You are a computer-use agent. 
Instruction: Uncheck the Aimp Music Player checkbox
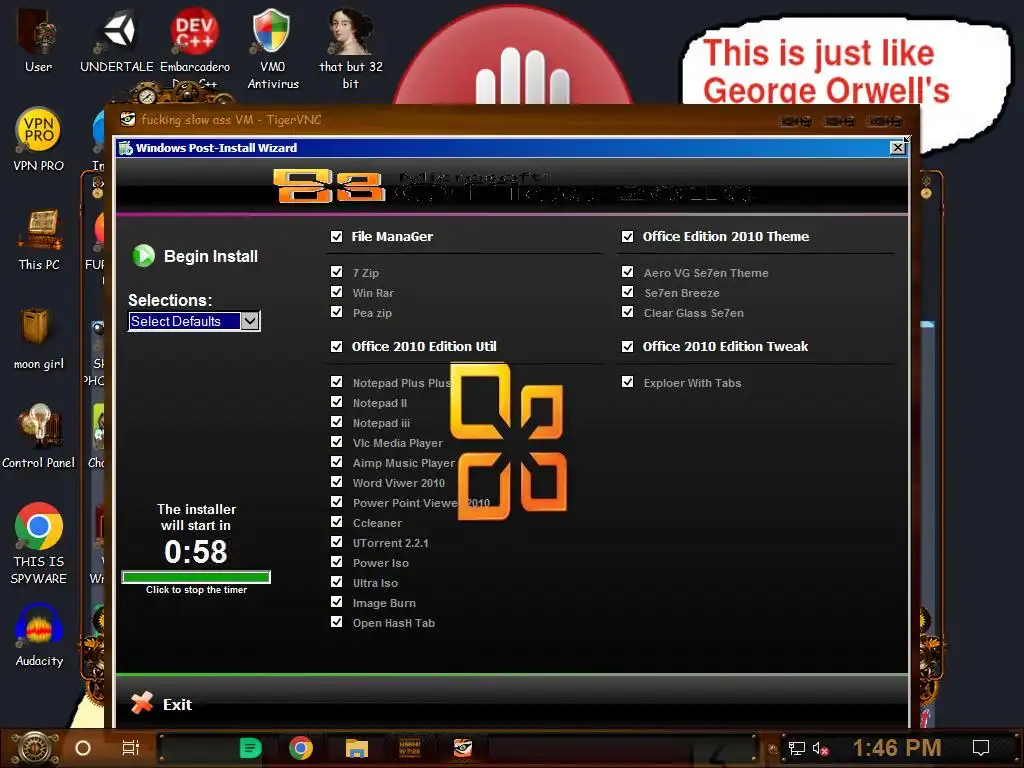coord(336,462)
